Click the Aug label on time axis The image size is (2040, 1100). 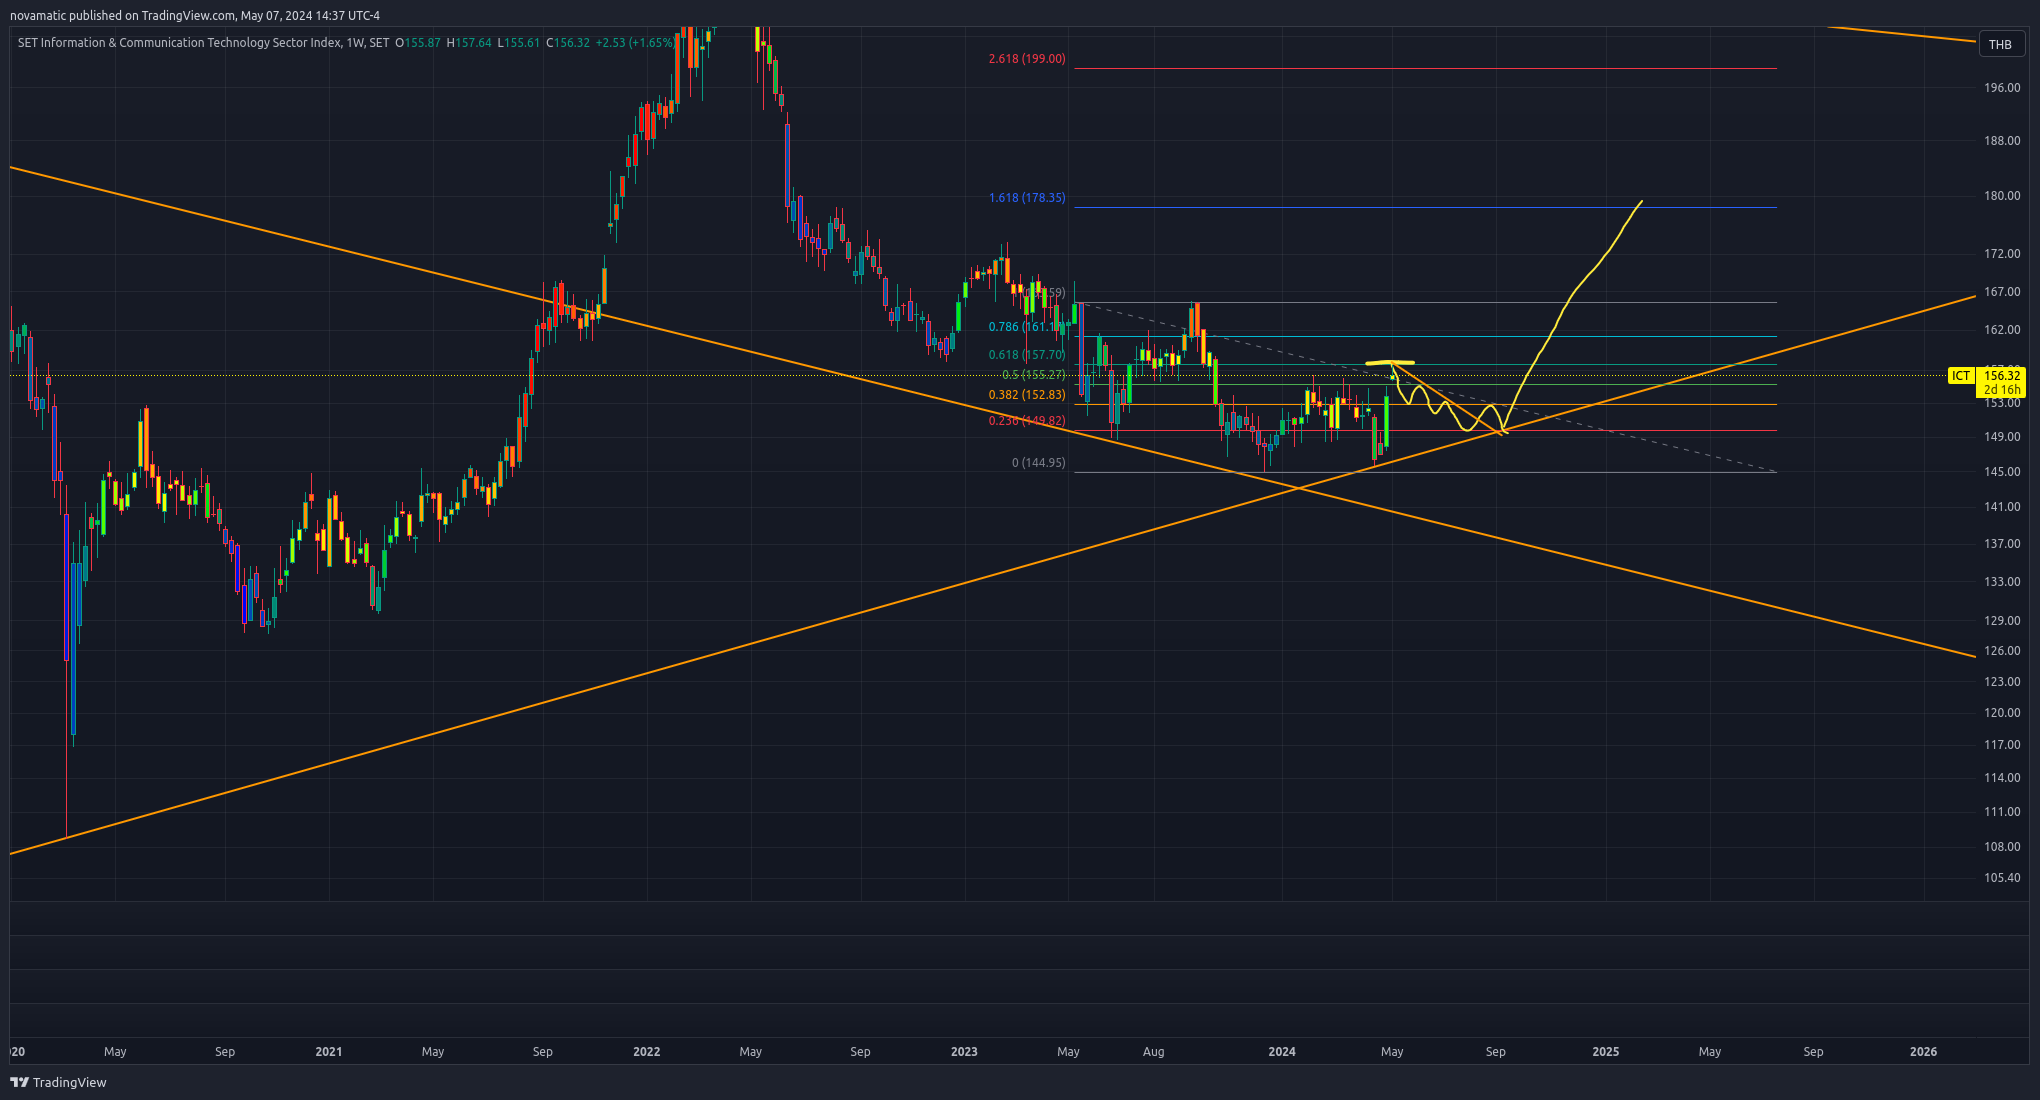click(1154, 1052)
